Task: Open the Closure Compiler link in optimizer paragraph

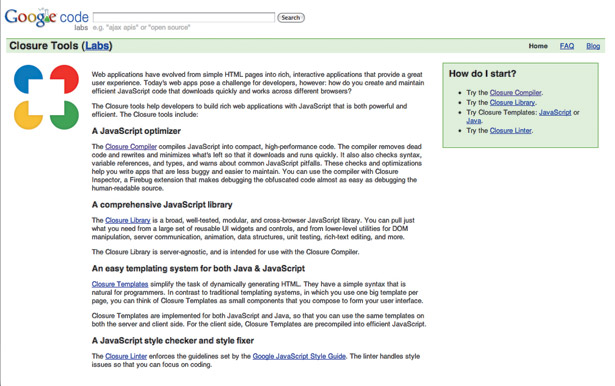Action: click(131, 146)
